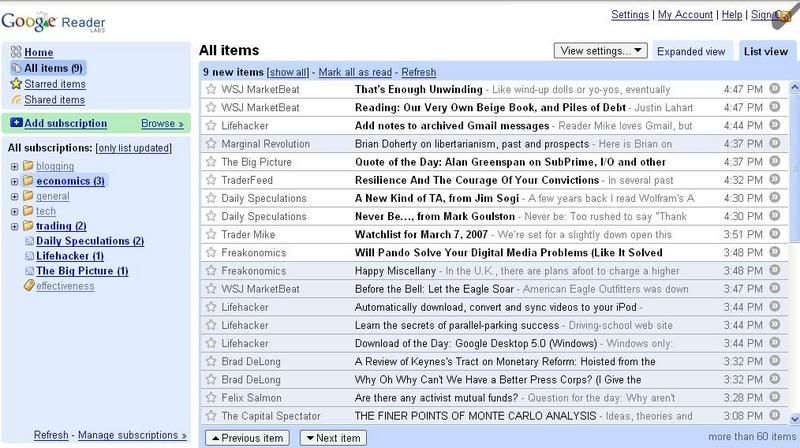Expand the trading folder
The height and width of the screenshot is (448, 800).
[14, 227]
